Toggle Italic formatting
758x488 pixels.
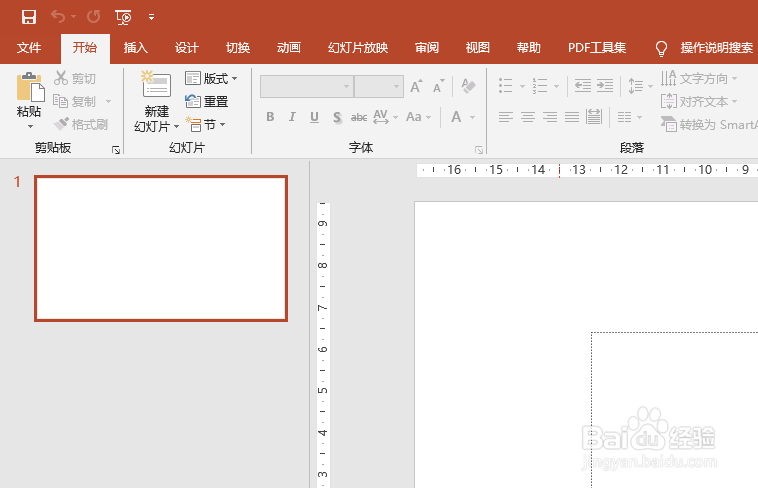coord(292,117)
